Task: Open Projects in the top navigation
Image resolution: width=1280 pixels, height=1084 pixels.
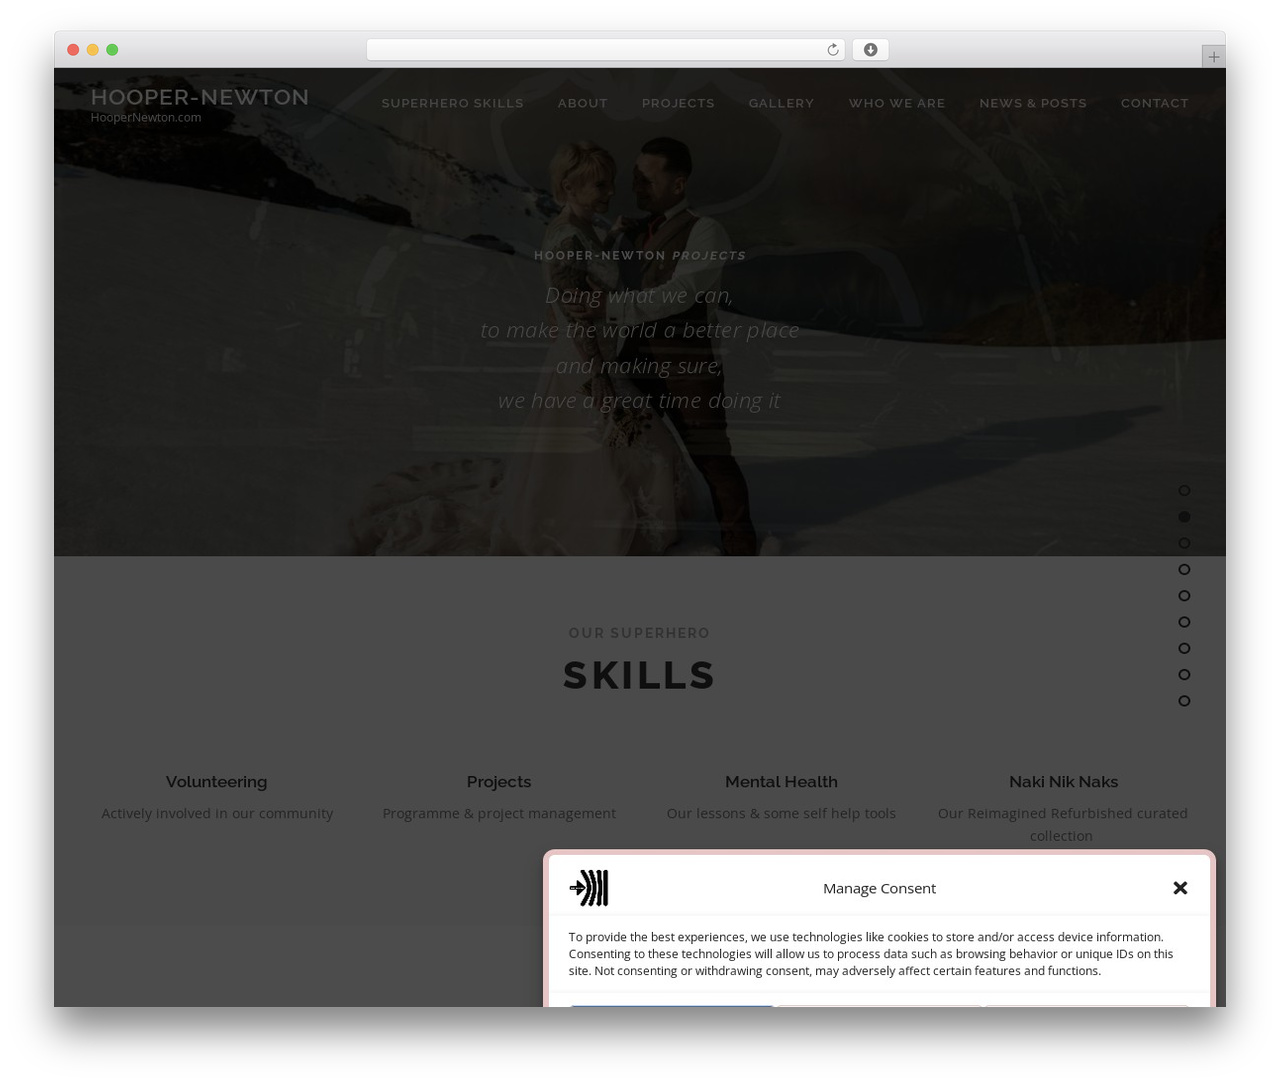Action: (678, 103)
